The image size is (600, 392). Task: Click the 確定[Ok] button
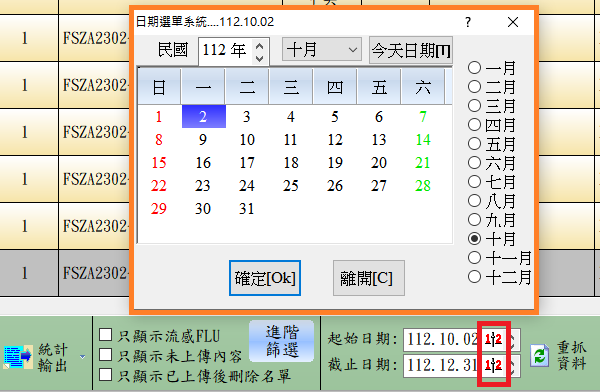pos(265,278)
